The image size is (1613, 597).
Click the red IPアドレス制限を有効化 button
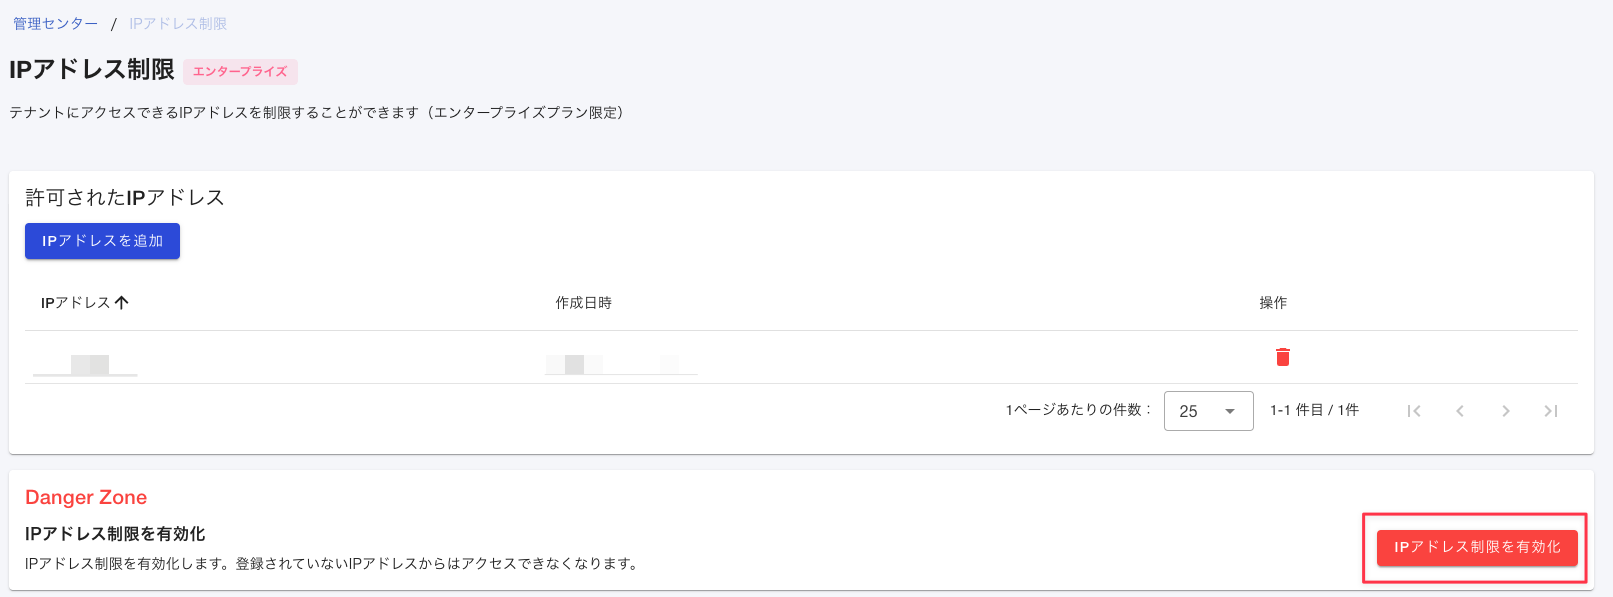pos(1477,547)
